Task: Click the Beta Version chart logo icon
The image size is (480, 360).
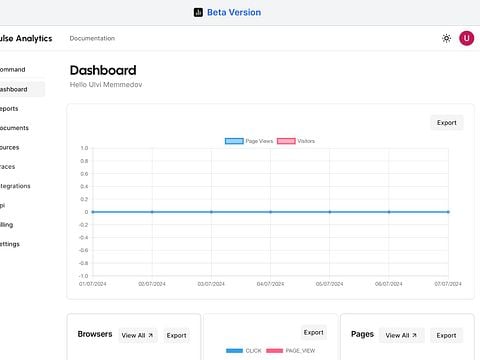Action: coord(198,13)
